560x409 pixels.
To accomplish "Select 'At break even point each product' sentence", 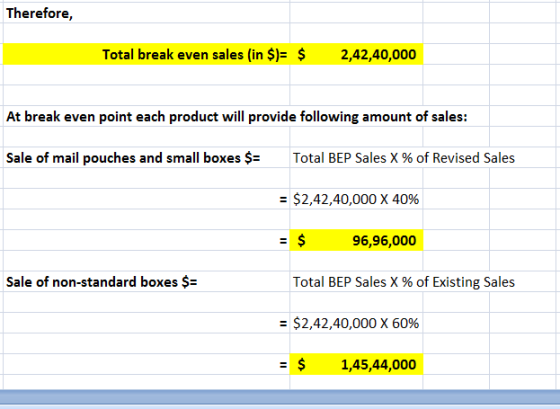I will coord(237,117).
